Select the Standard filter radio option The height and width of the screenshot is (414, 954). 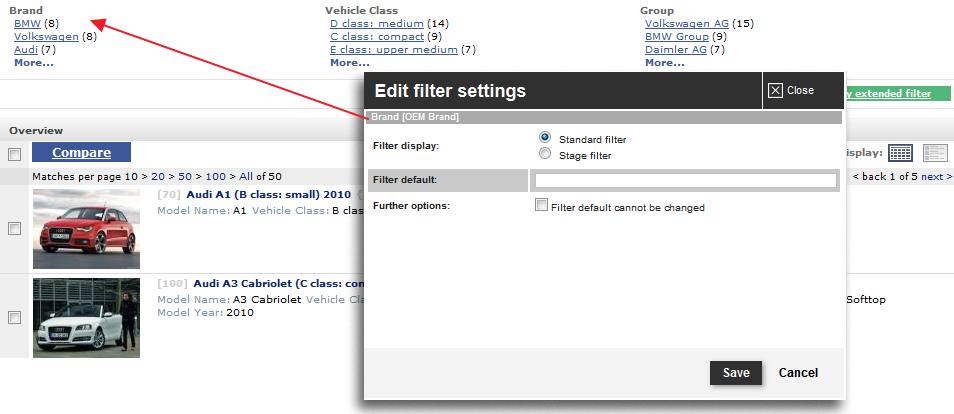point(545,137)
